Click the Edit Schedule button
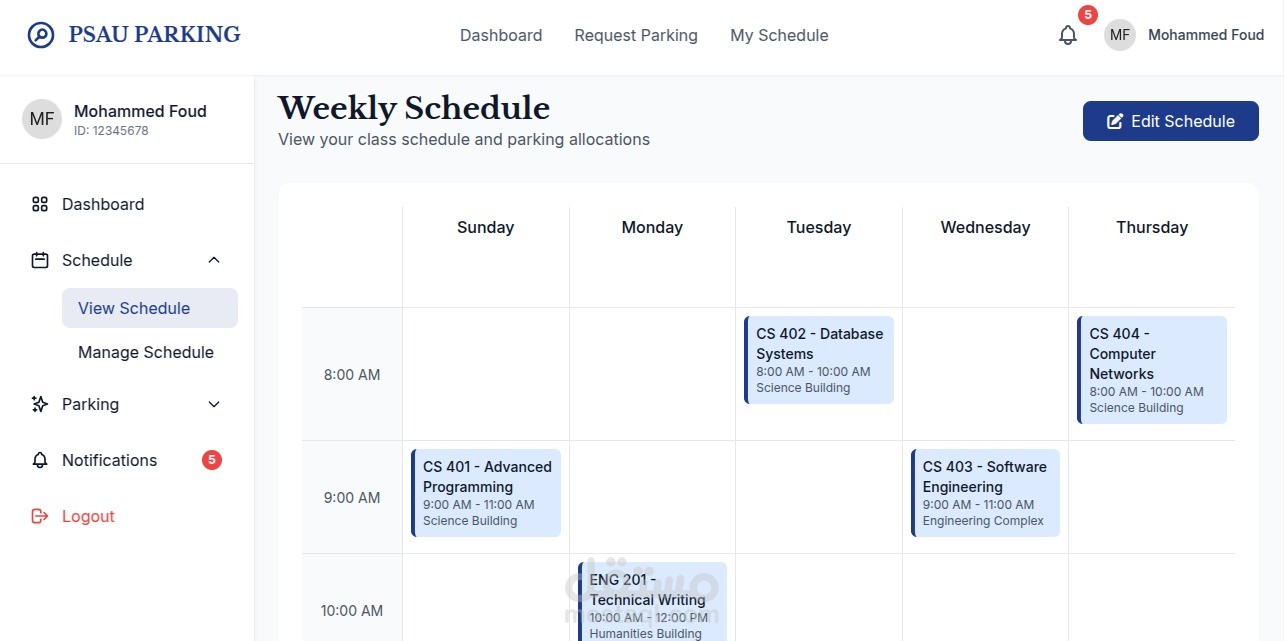Screen dimensions: 1284x641 tap(1171, 121)
